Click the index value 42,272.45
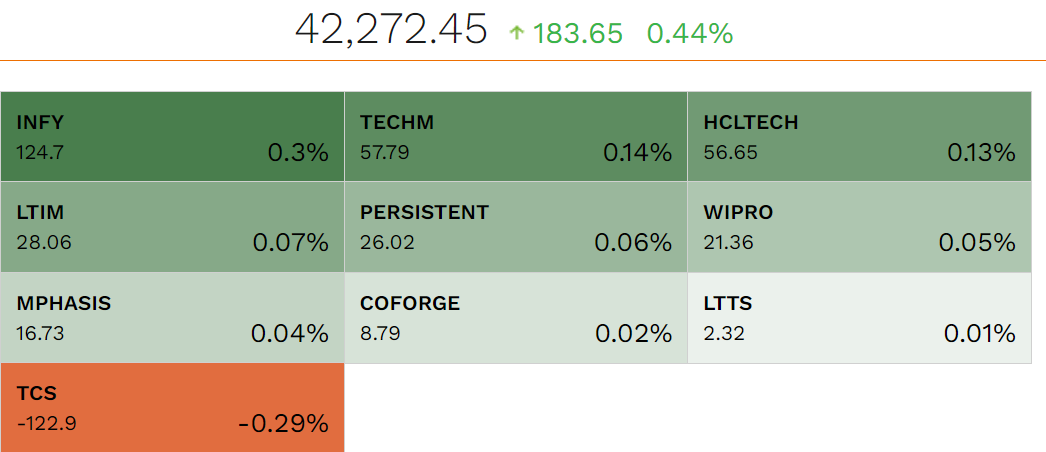 point(391,30)
